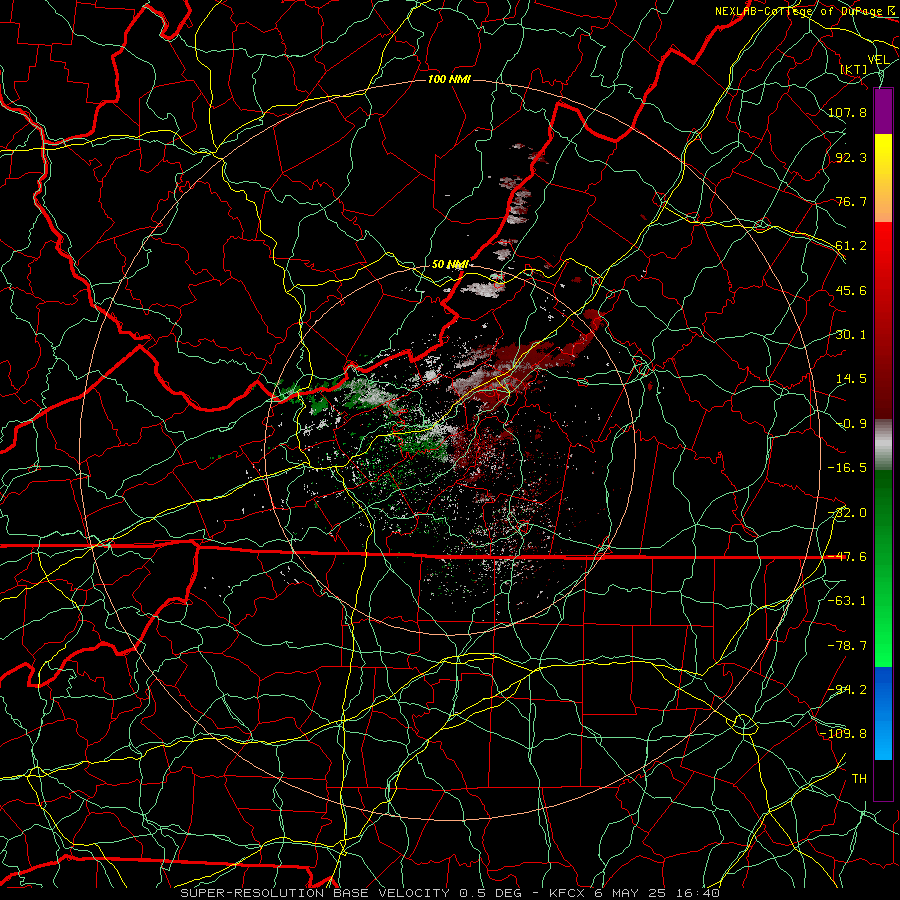The height and width of the screenshot is (900, 900).
Task: Click the 107.8 velocity scale value
Action: click(847, 112)
